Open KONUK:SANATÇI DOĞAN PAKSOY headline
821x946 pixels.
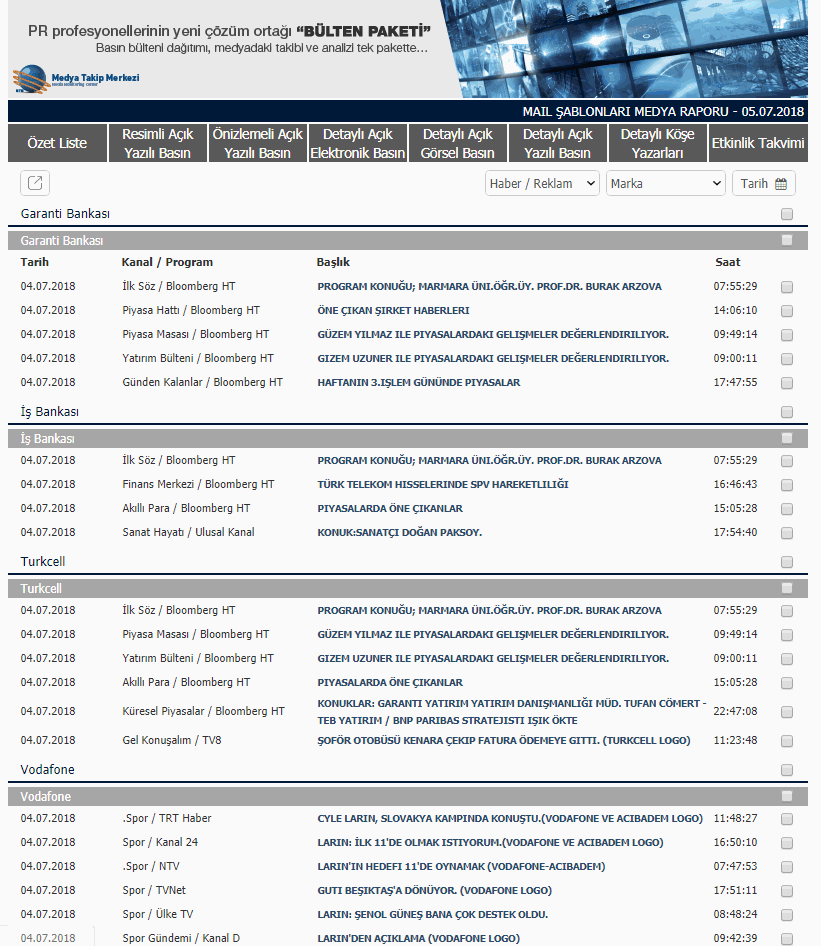399,533
